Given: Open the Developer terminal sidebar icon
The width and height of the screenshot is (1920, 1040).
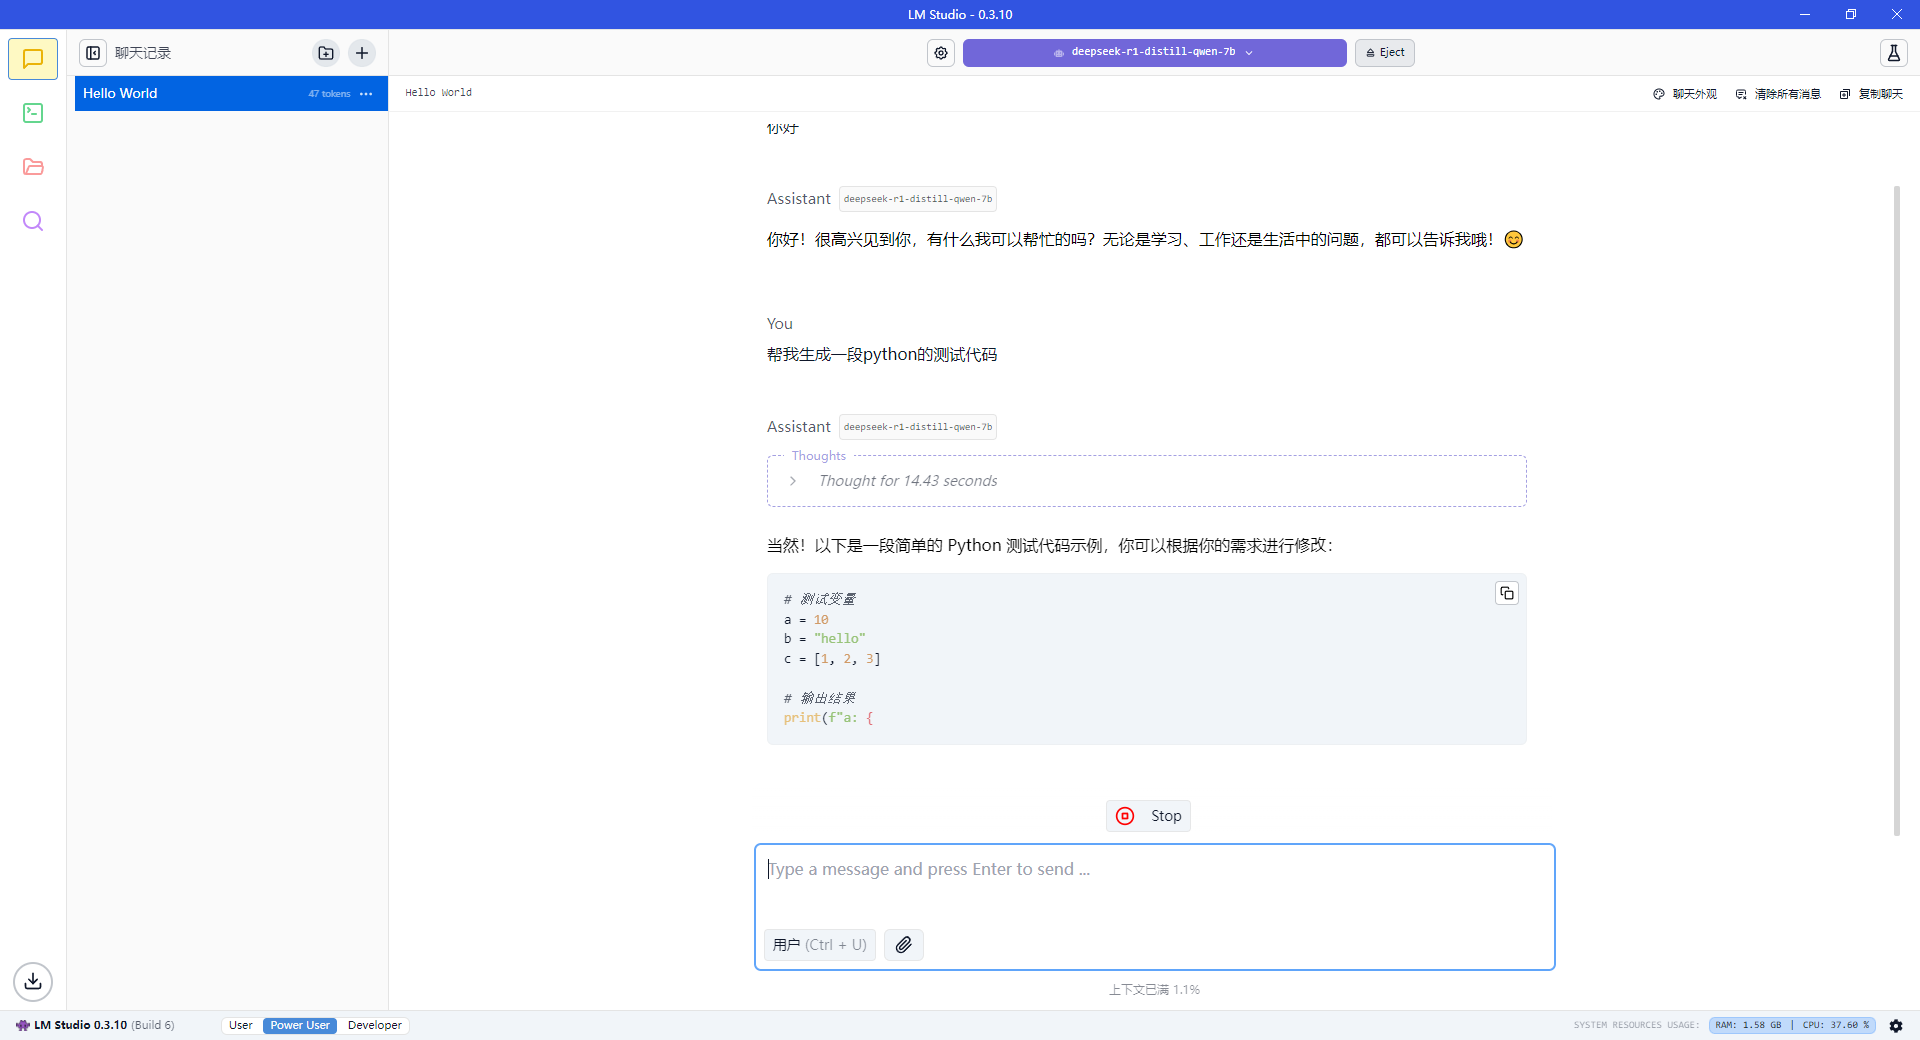Looking at the screenshot, I should tap(33, 113).
